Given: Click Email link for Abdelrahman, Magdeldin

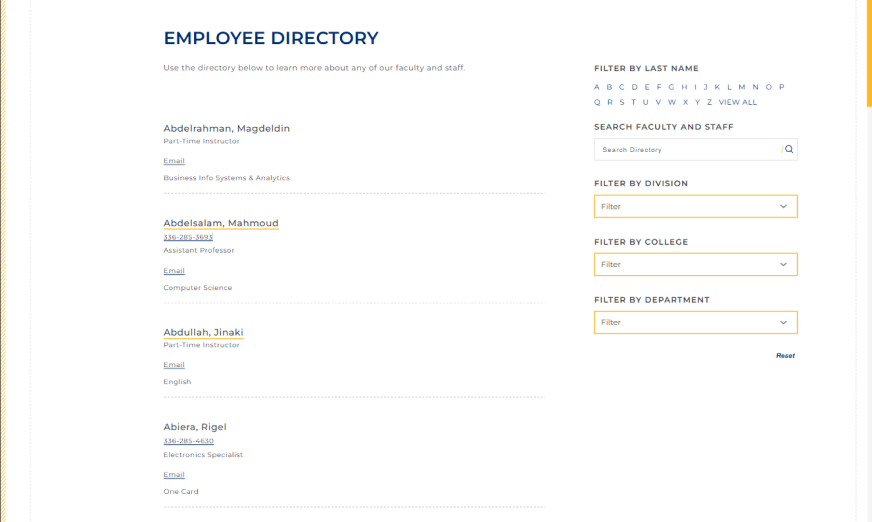Looking at the screenshot, I should (x=174, y=161).
